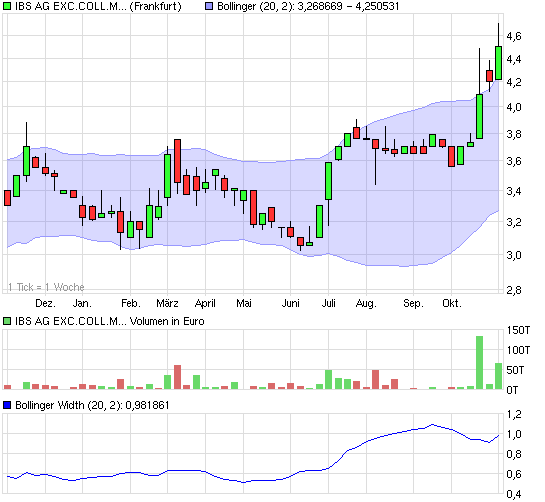Click the 0T volume axis label
The image size is (545, 502).
point(512,390)
